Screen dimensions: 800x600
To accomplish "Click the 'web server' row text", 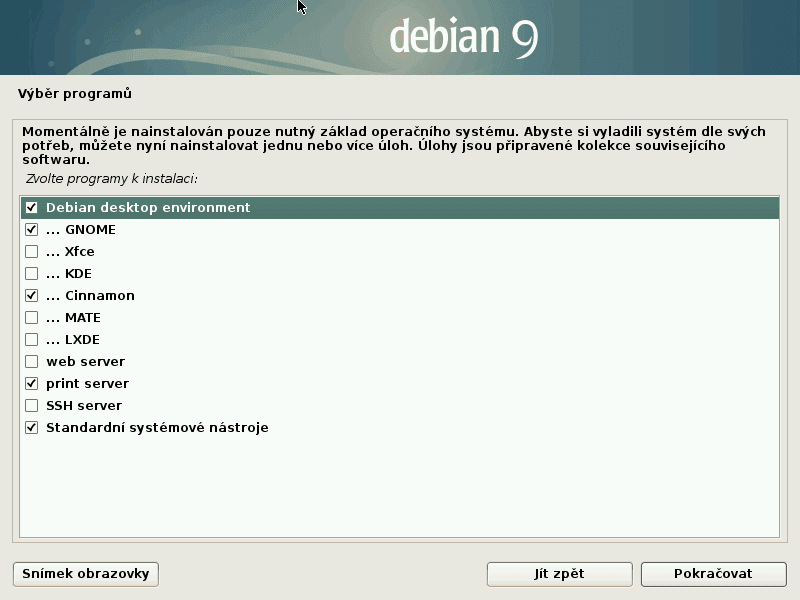I will tap(85, 361).
